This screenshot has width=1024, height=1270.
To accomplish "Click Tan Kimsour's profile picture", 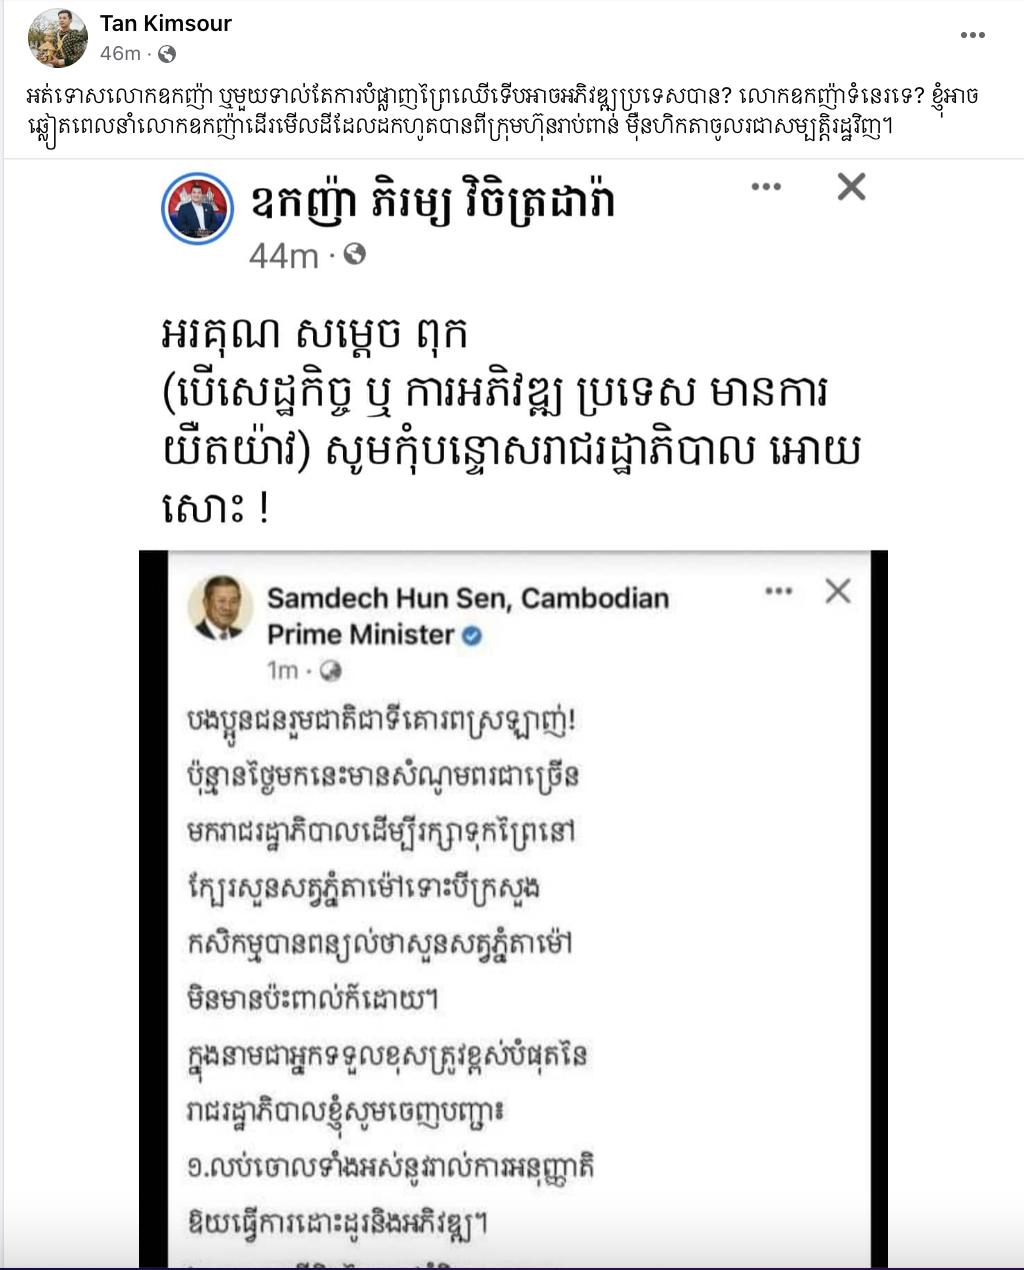I will pyautogui.click(x=58, y=38).
